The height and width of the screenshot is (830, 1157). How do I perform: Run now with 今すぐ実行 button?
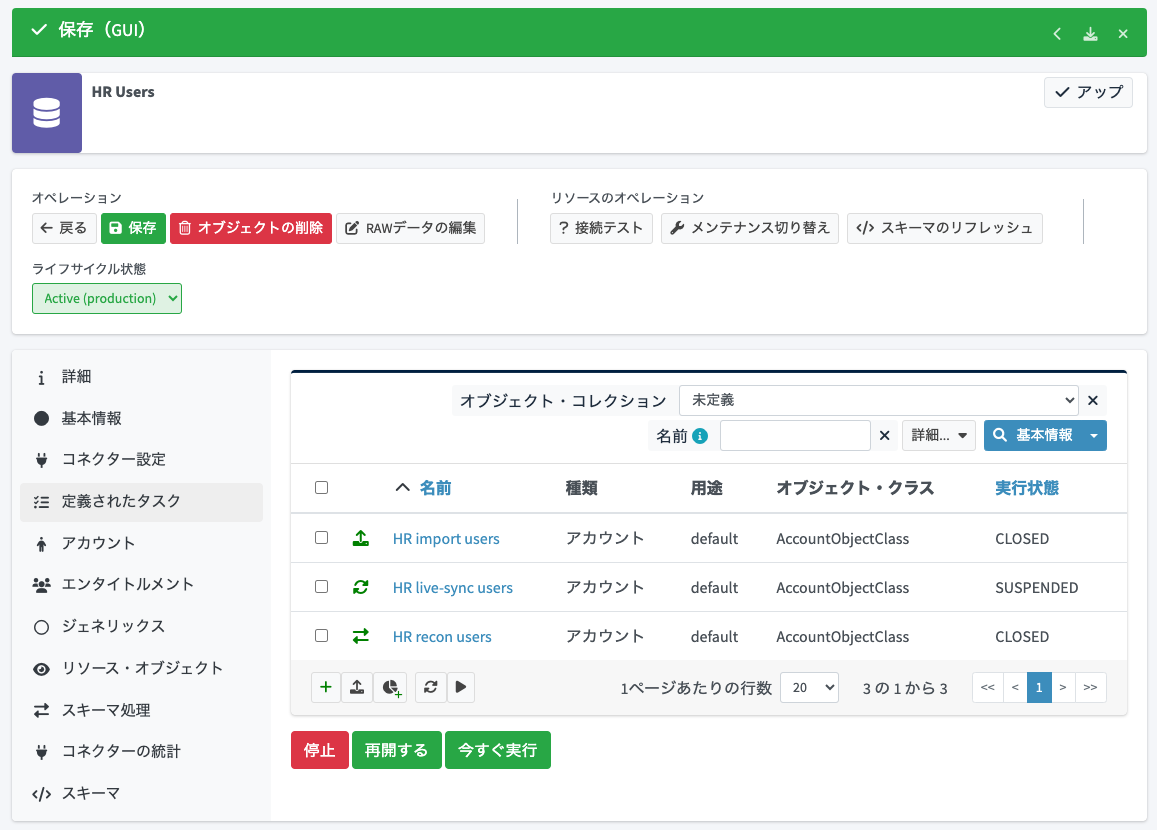pyautogui.click(x=497, y=750)
